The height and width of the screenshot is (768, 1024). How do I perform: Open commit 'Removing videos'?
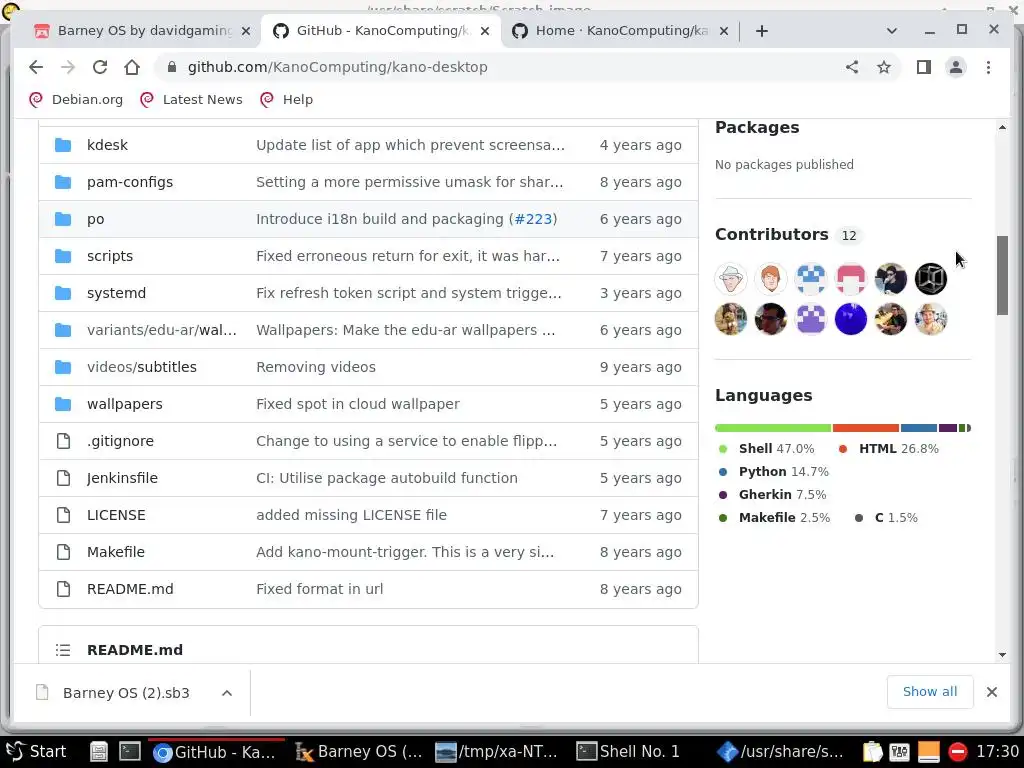[x=316, y=367]
